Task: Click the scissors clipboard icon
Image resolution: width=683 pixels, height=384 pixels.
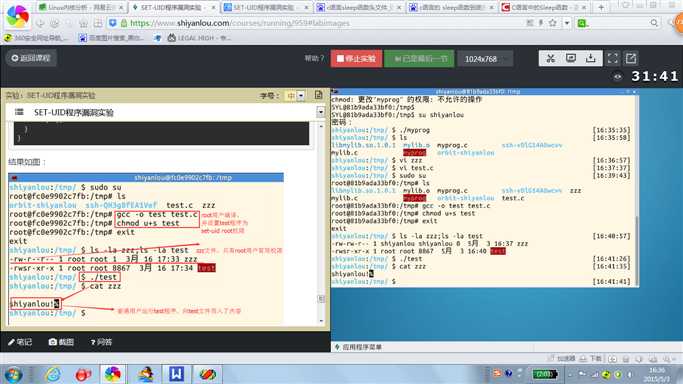Action: tap(550, 58)
